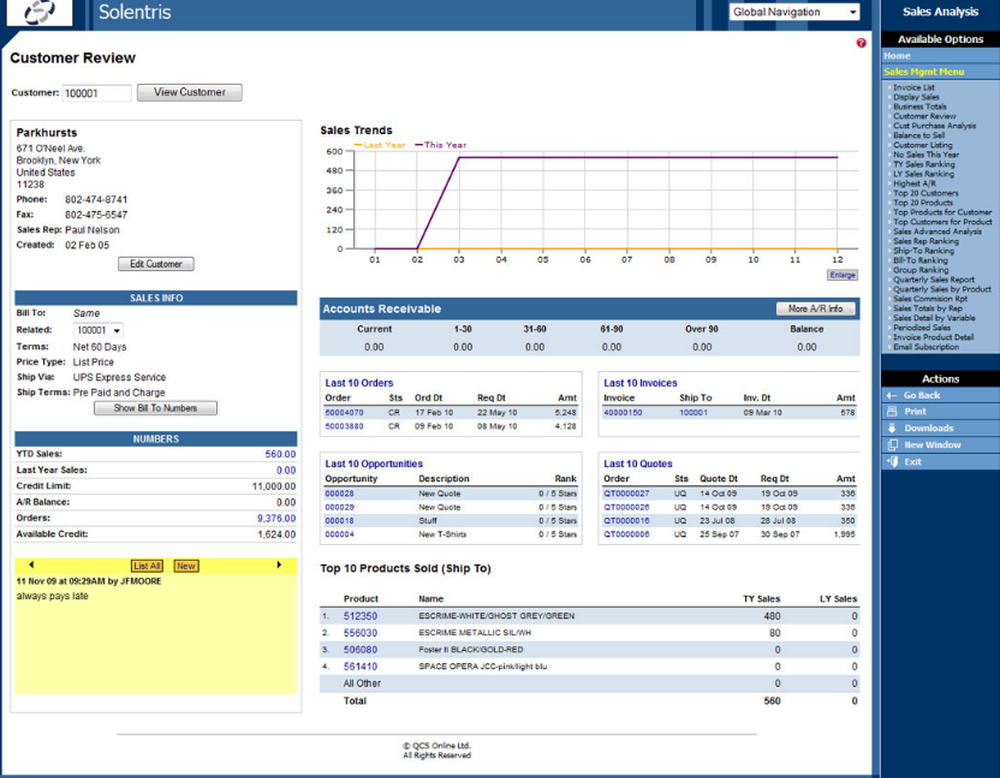Select the Exit door icon
Screen dimensions: 1000x778
coord(891,461)
